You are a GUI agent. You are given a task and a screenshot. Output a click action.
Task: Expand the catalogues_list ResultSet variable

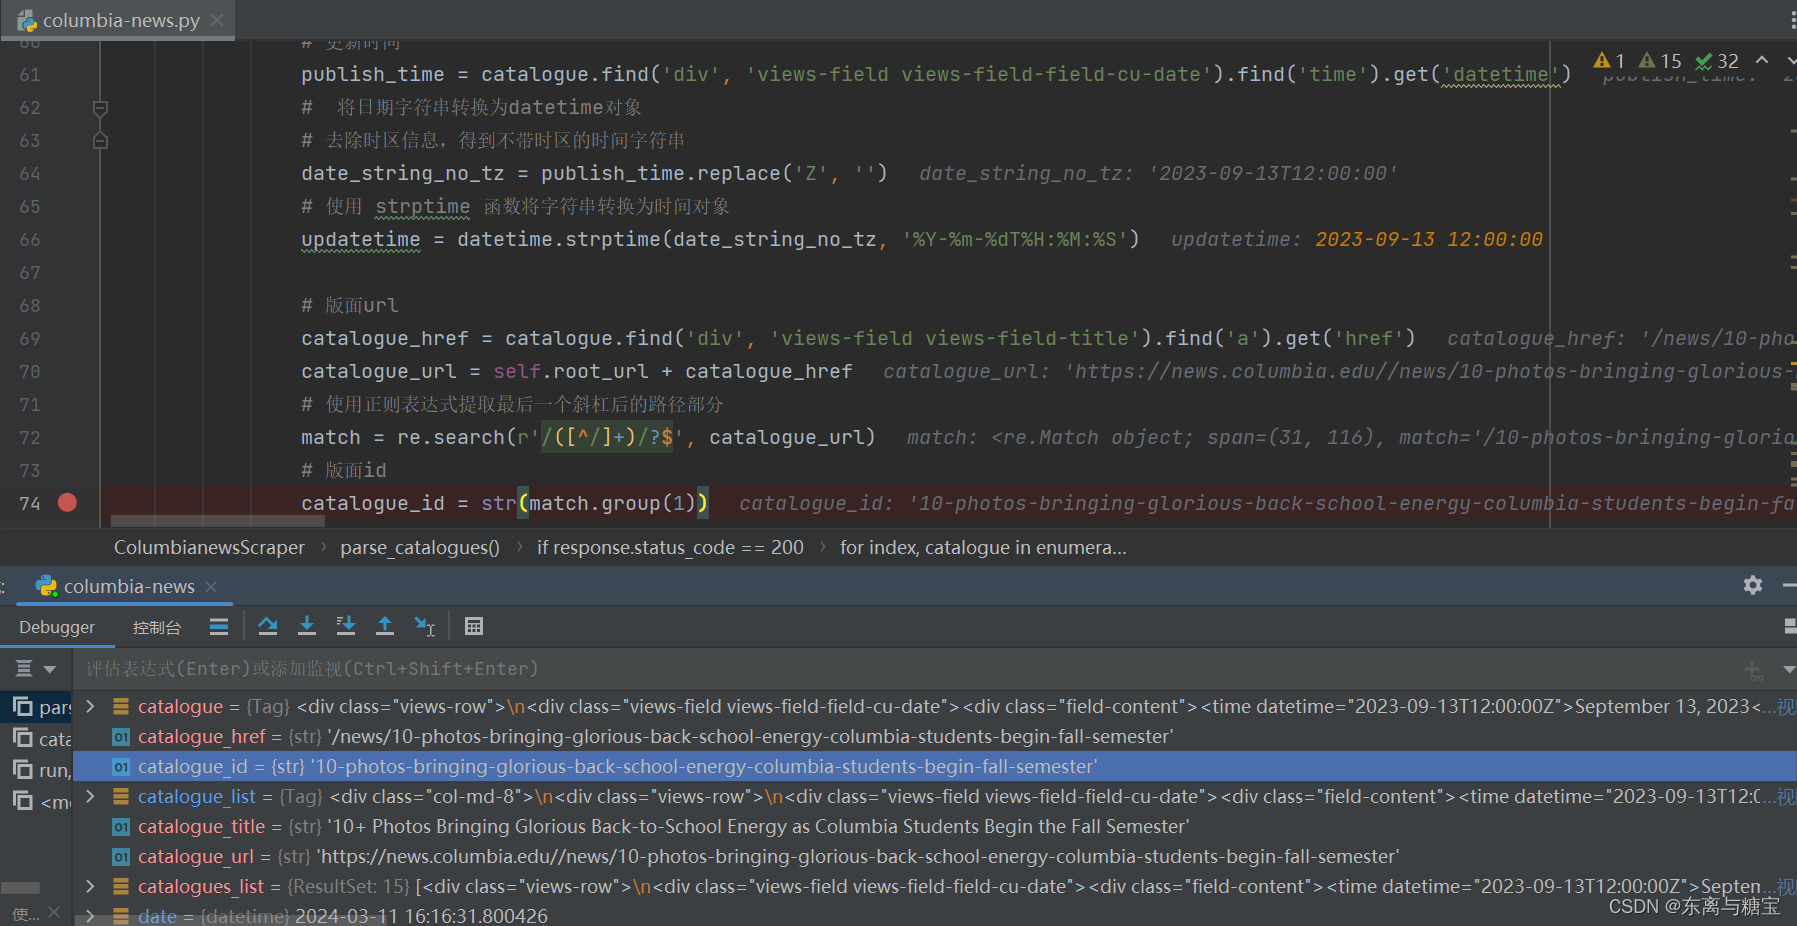90,886
